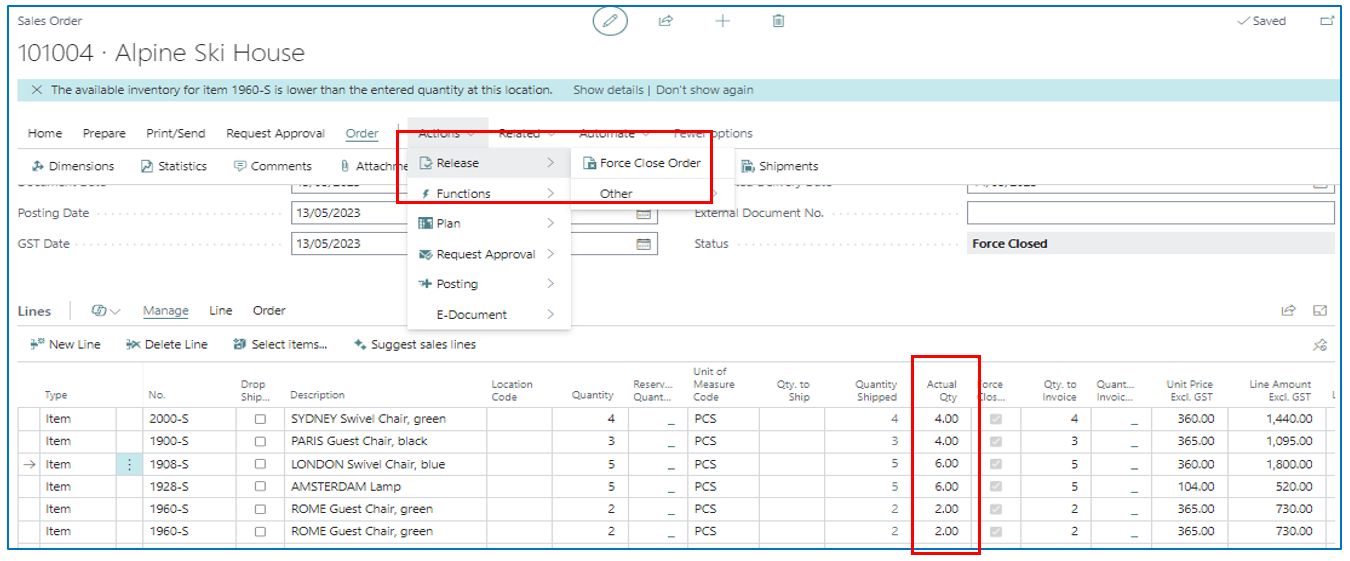Dismiss the inventory warning notification

37,90
